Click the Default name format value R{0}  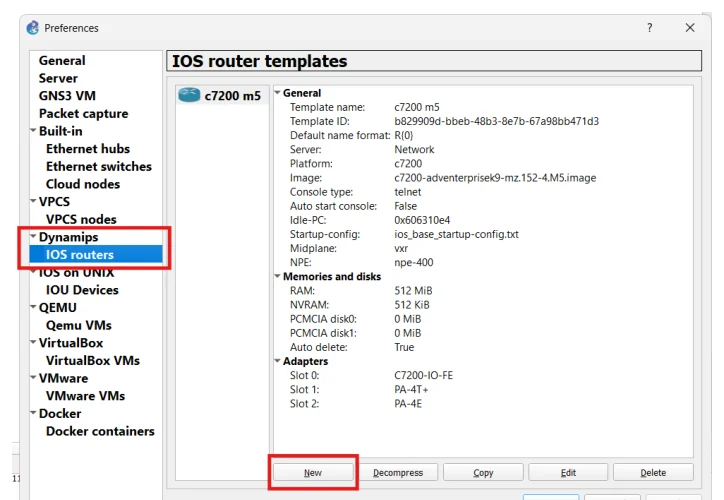click(404, 135)
